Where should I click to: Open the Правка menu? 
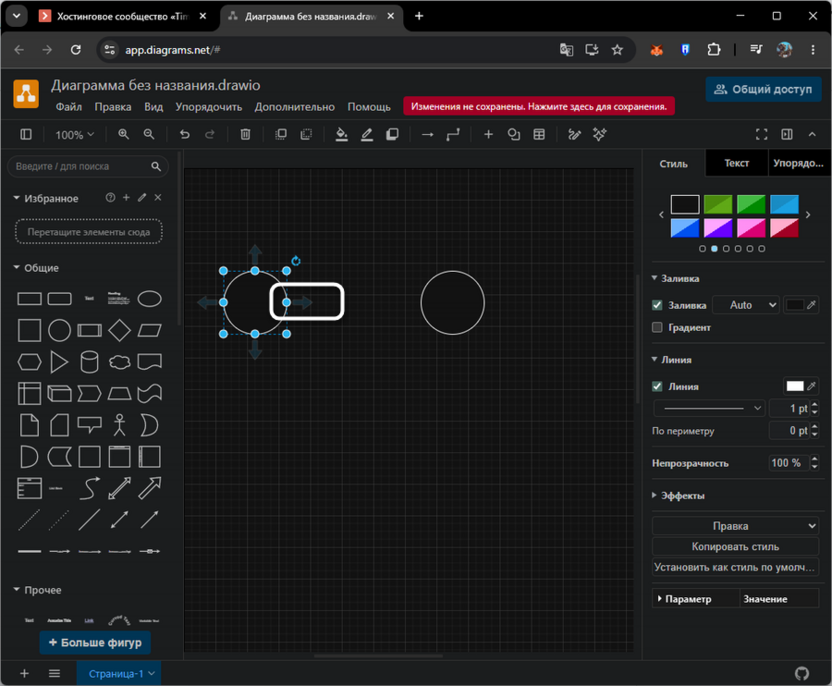[113, 107]
